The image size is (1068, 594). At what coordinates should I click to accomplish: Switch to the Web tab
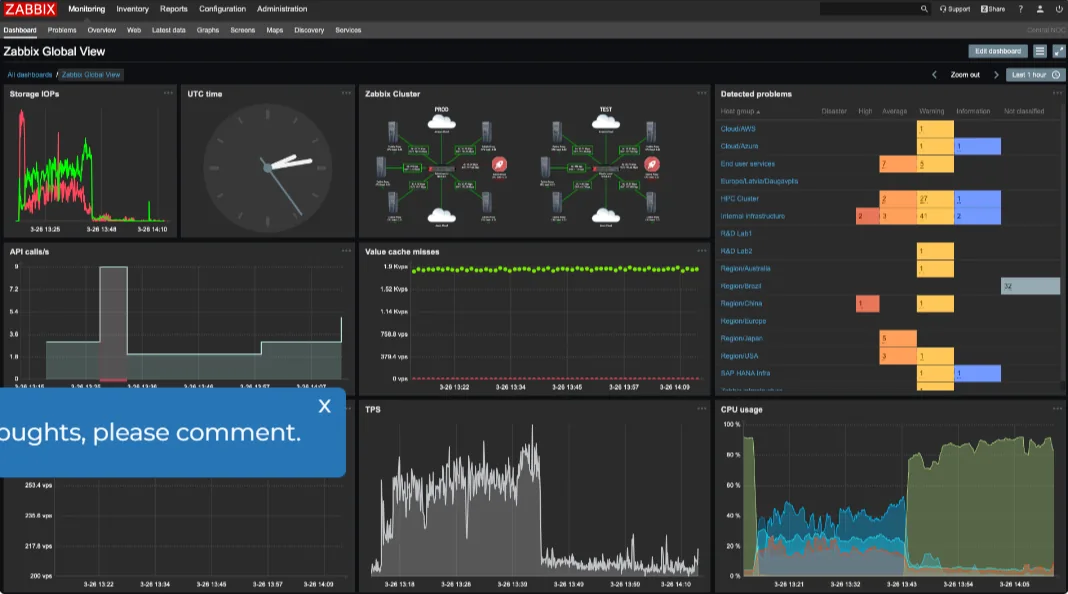[134, 30]
